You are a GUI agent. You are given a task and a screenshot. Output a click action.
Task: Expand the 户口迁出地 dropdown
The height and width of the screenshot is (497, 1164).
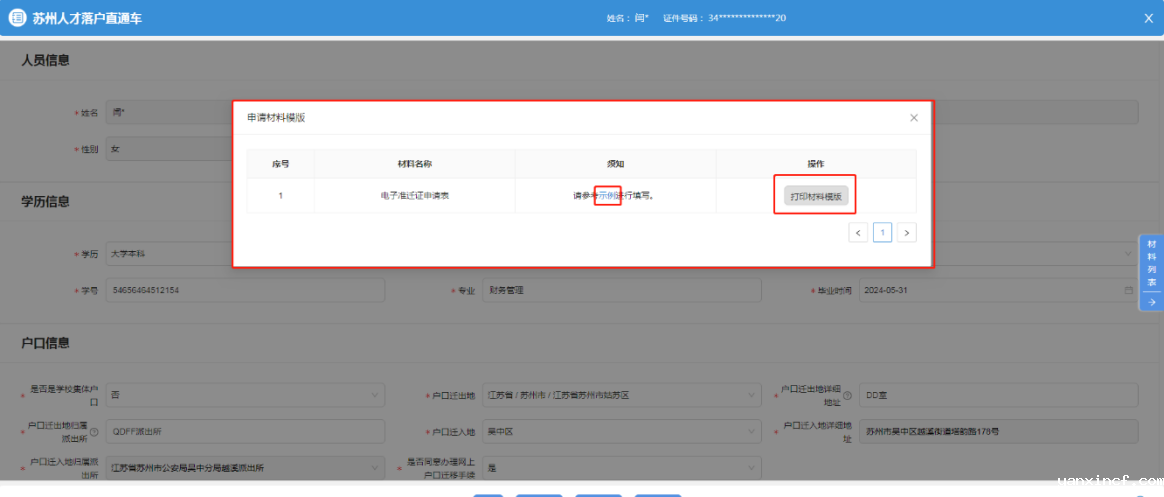750,395
